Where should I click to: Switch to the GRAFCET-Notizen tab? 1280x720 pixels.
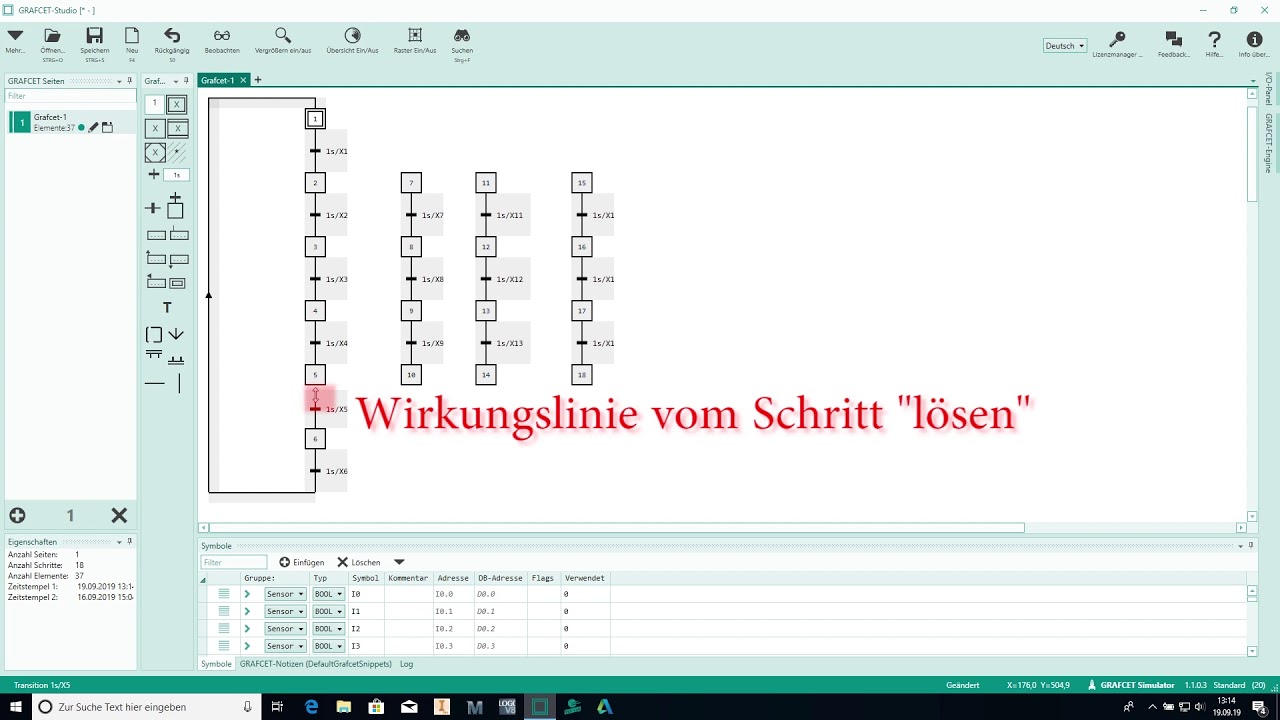(316, 664)
